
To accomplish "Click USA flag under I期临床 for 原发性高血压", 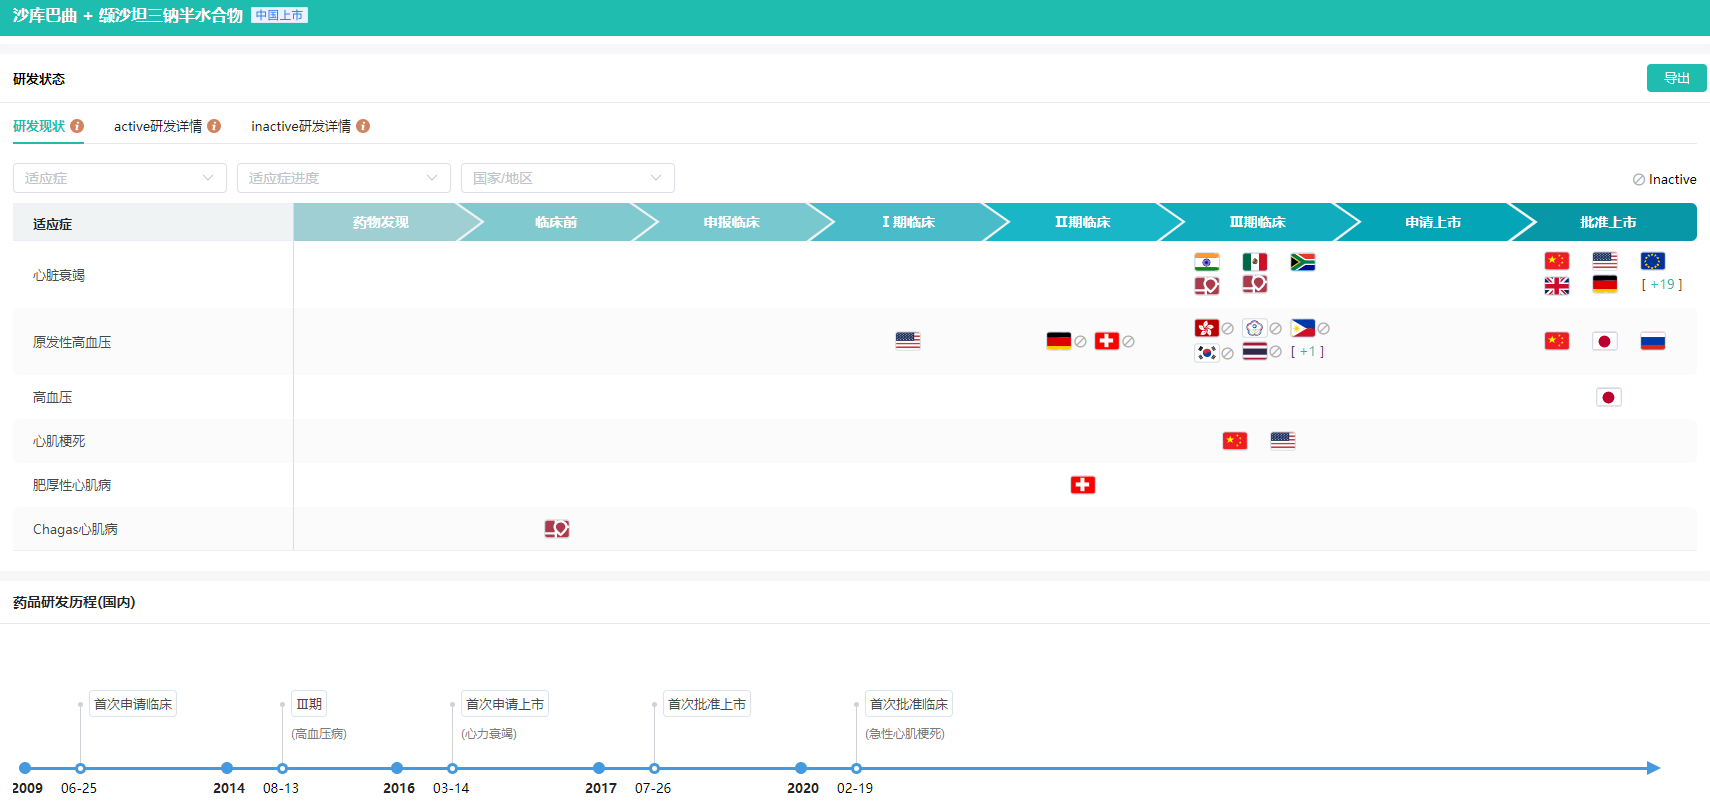I will click(908, 341).
